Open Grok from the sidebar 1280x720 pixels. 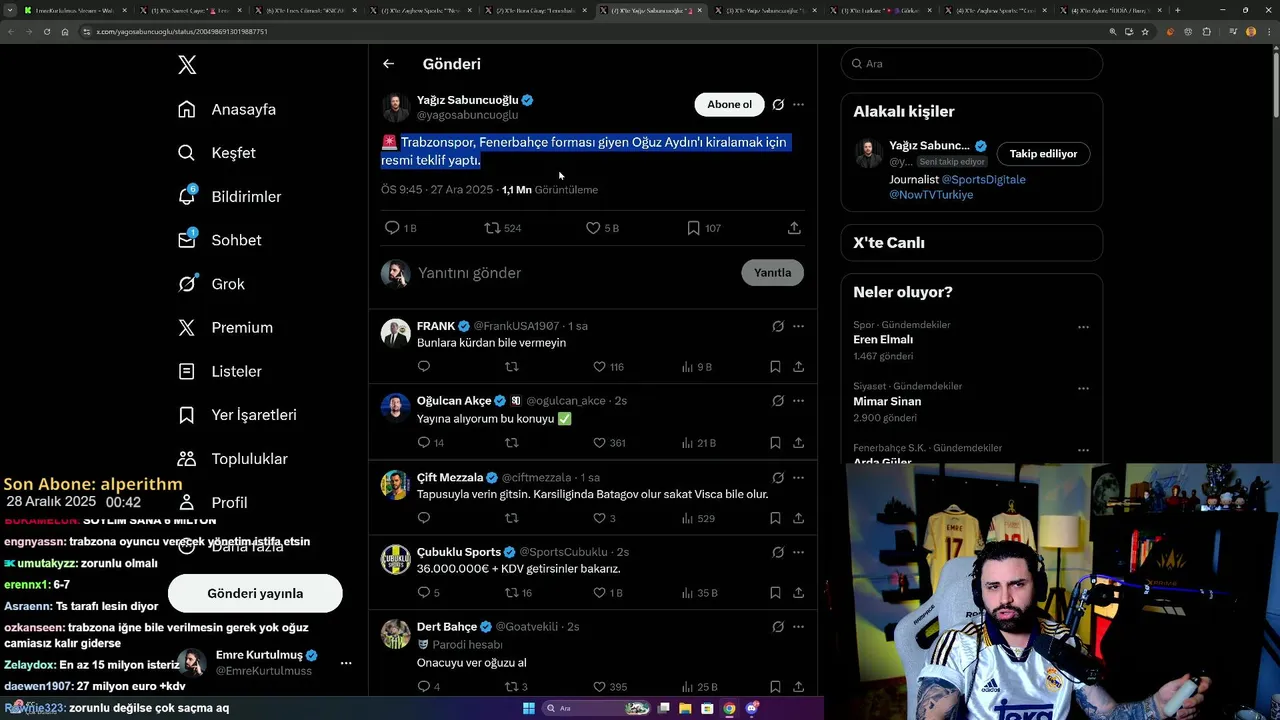tap(211, 284)
